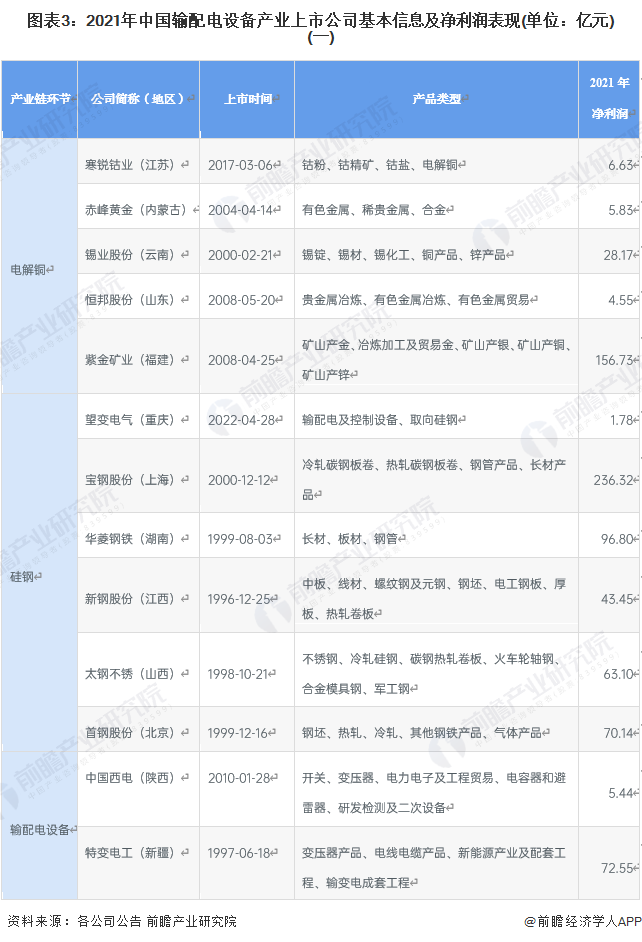Click the 上市时间 column header
This screenshot has width=642, height=942.
pos(247,99)
